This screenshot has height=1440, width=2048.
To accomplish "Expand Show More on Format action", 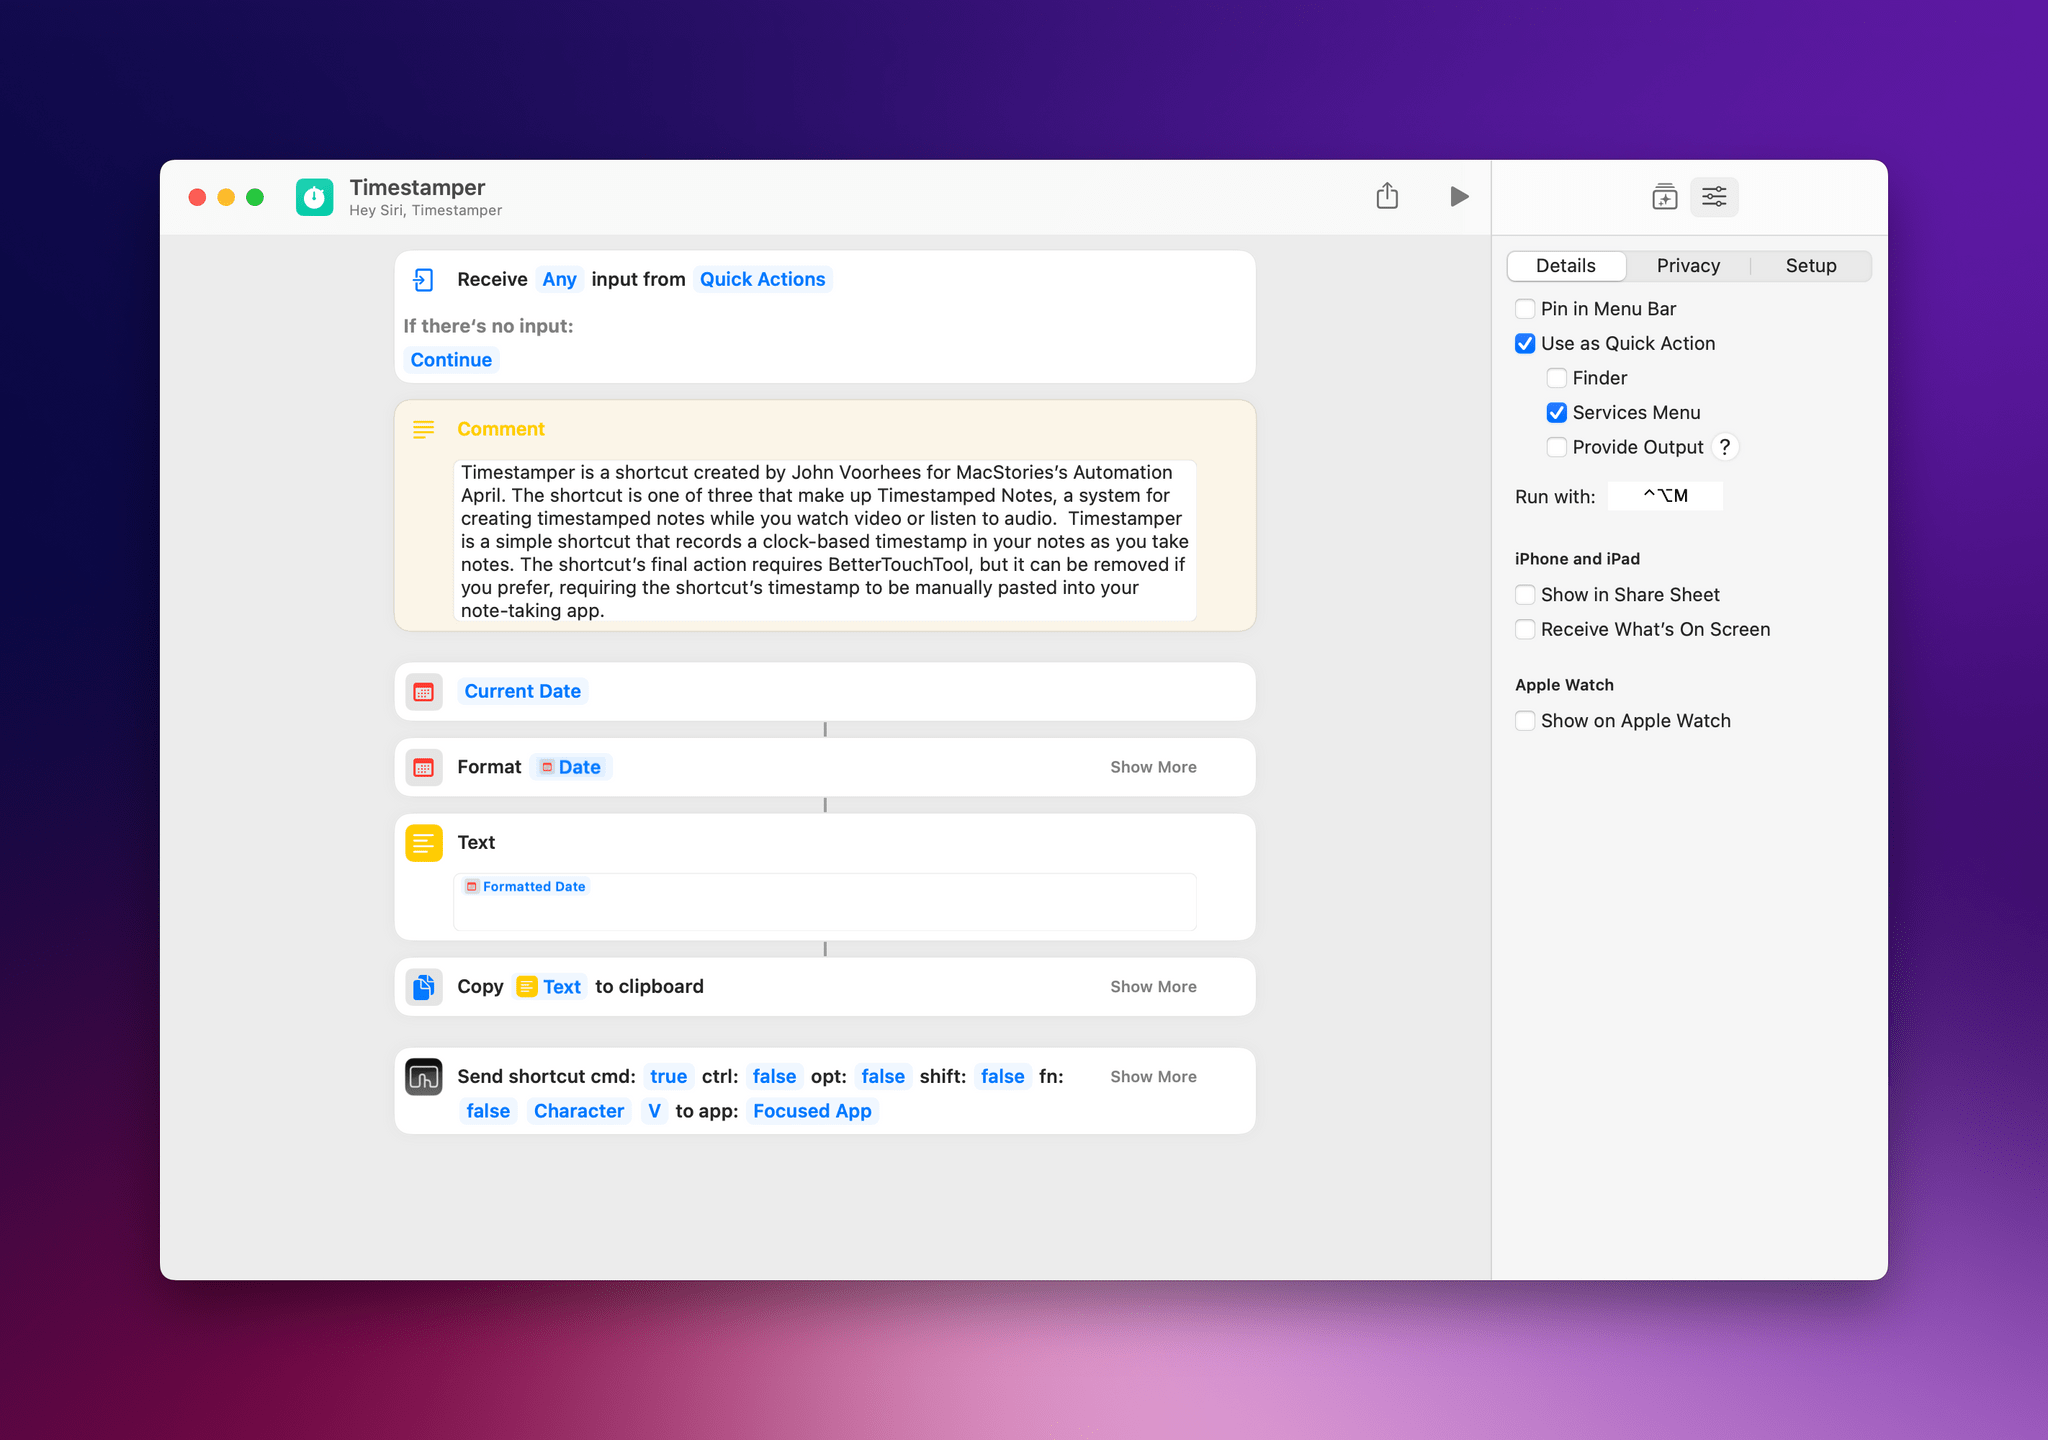I will click(x=1153, y=768).
